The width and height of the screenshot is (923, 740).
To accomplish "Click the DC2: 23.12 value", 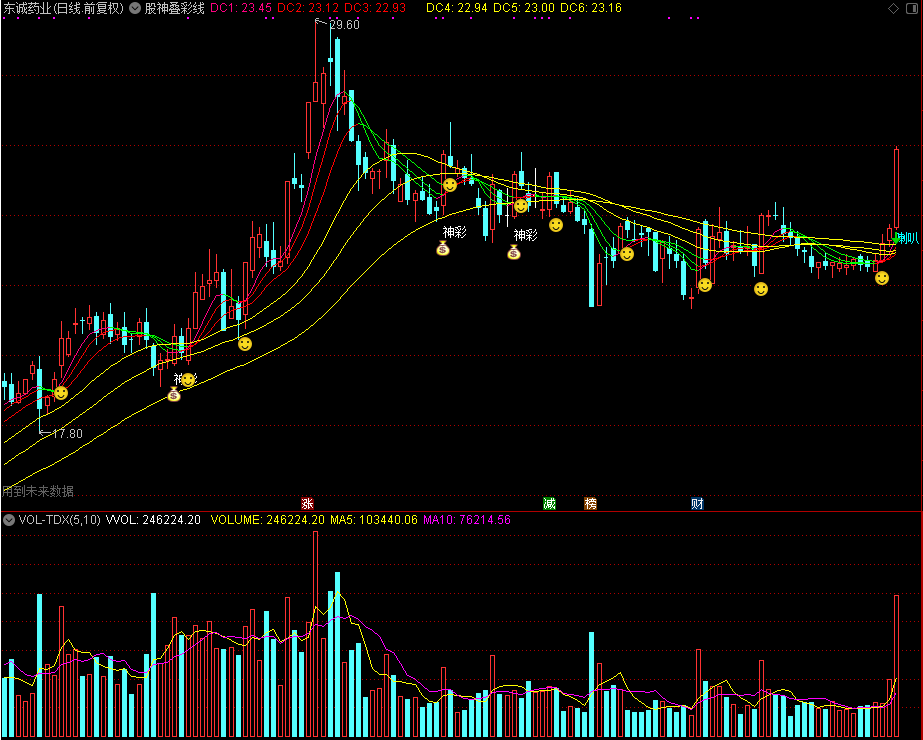I will point(308,8).
